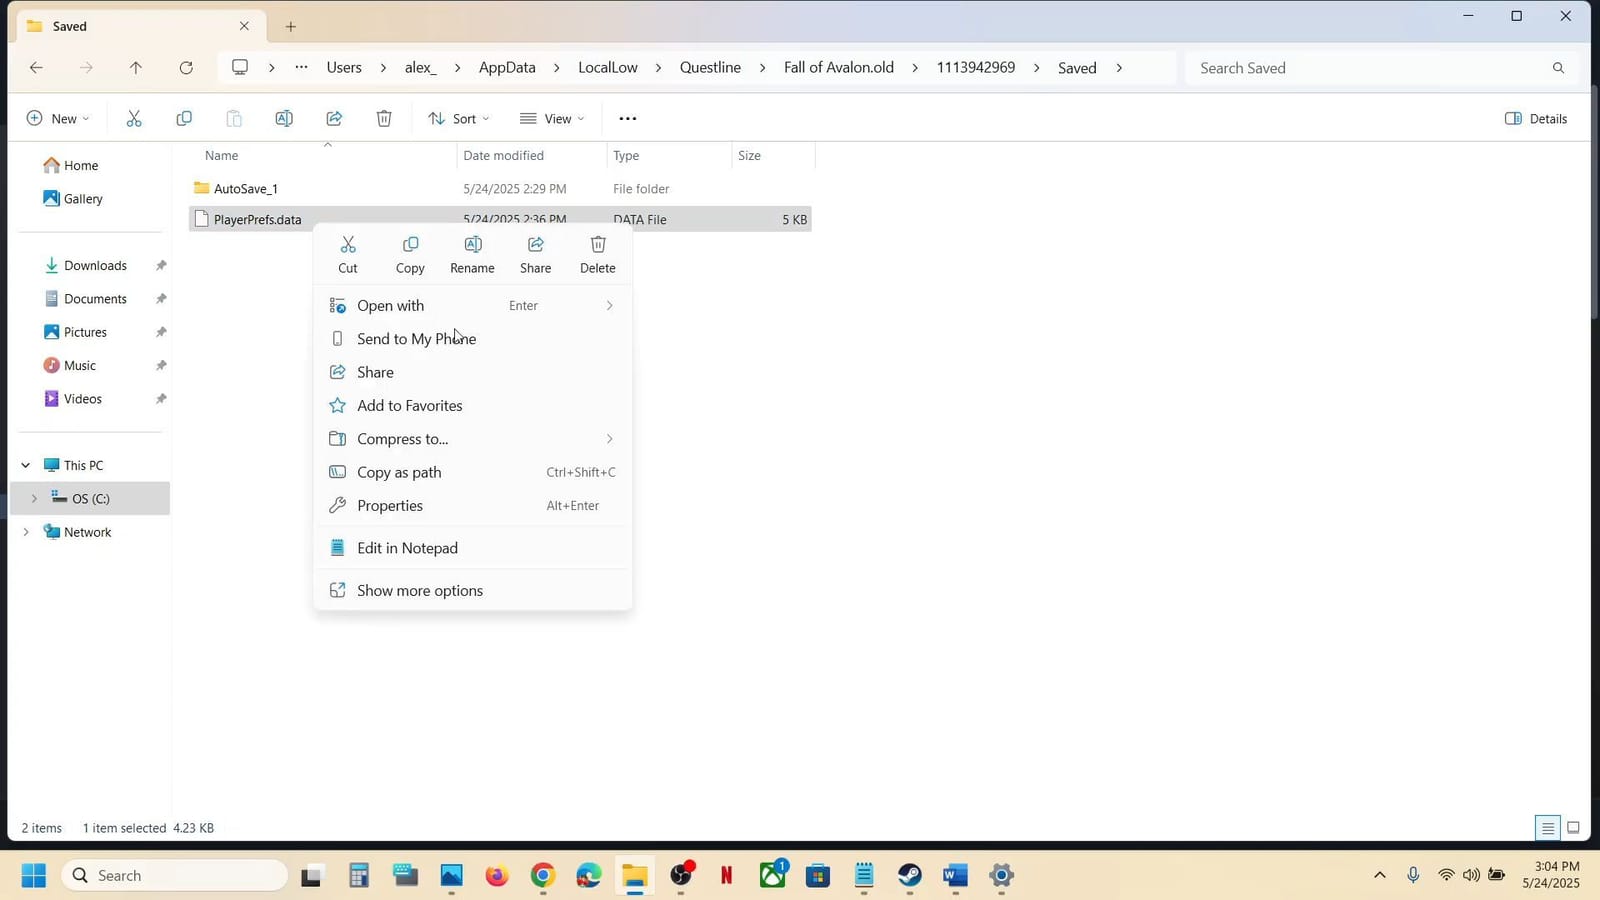The height and width of the screenshot is (900, 1600).
Task: Expand the New dropdown in the toolbar
Action: (x=58, y=118)
